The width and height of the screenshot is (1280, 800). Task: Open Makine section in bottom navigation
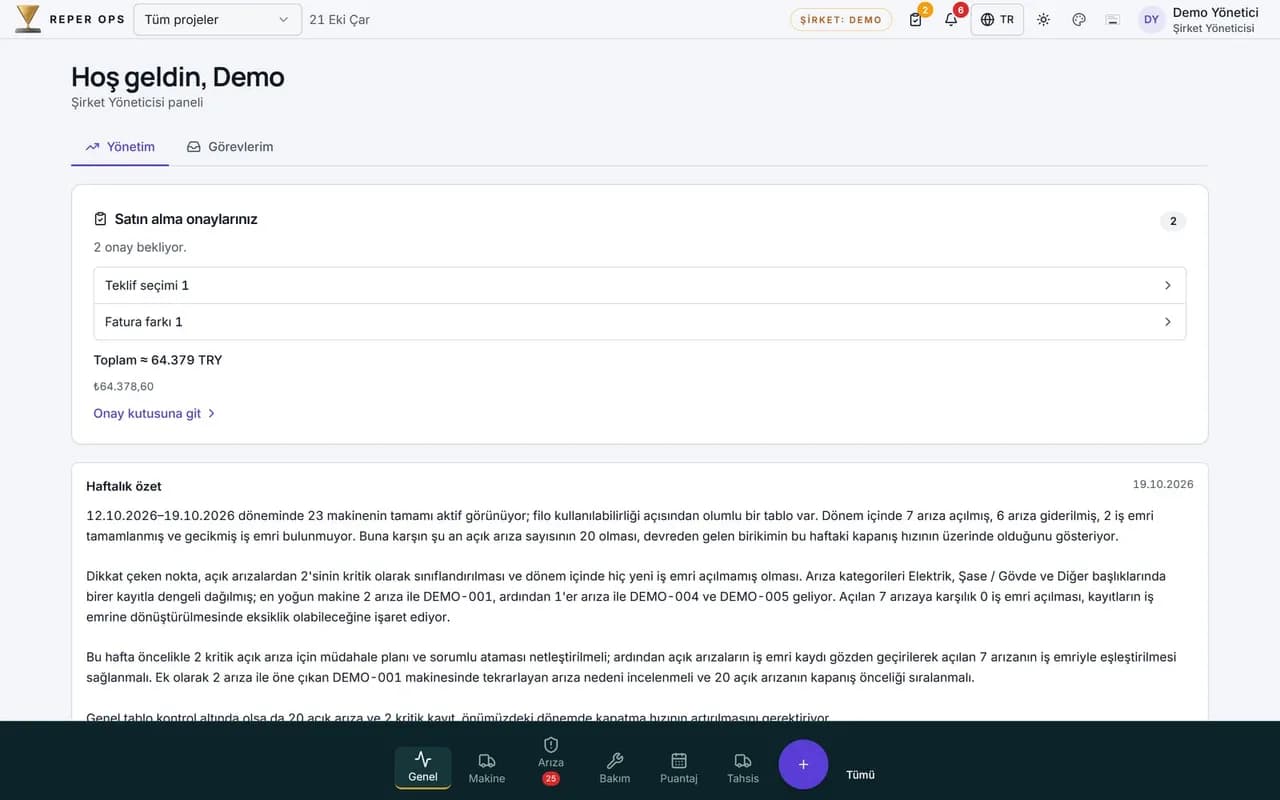[487, 767]
